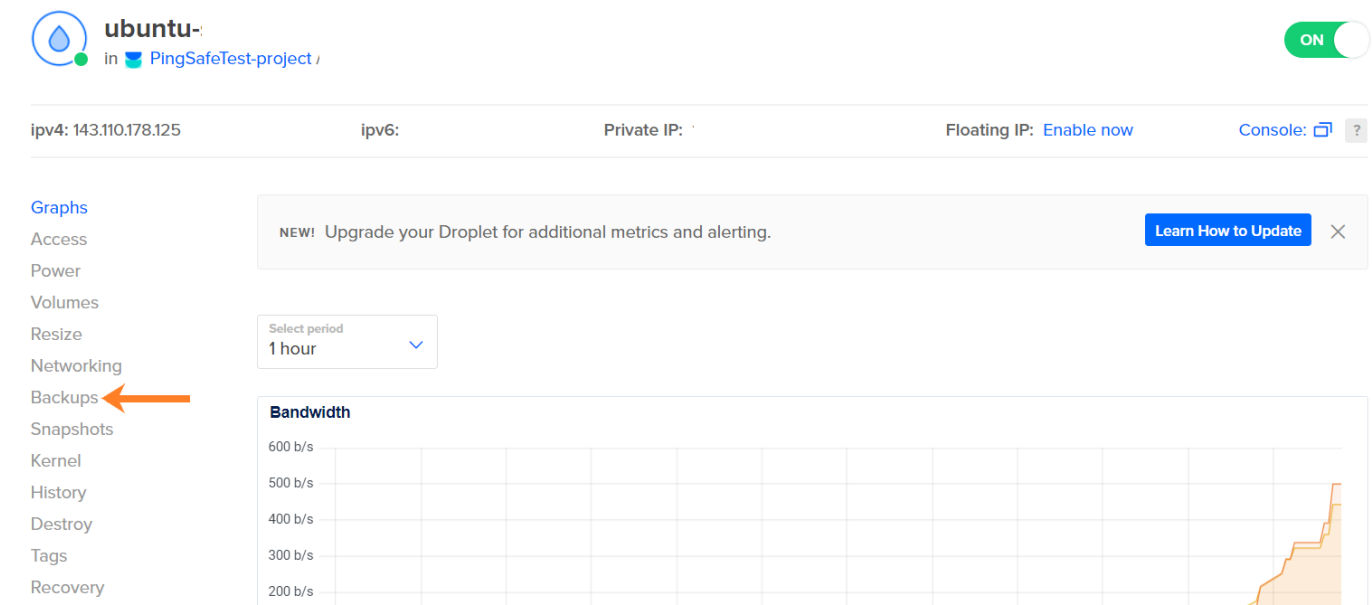
Task: Go to the Snapshots sidebar item
Action: coord(72,429)
